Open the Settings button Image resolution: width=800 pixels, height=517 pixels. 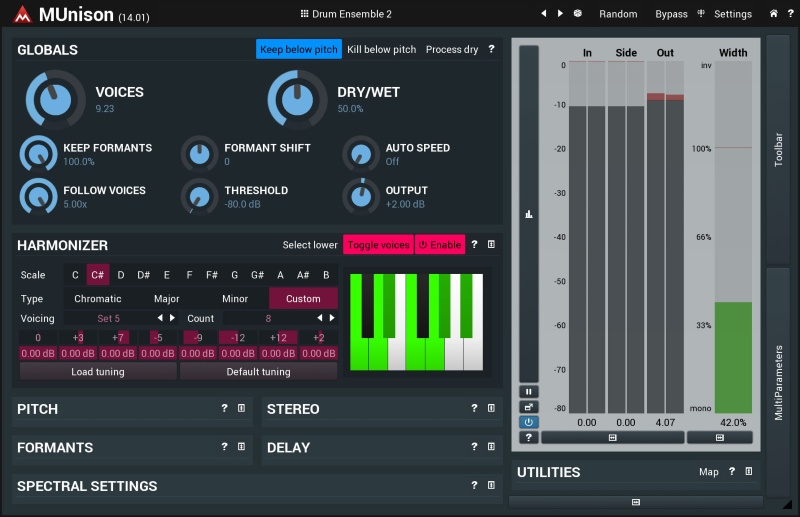(x=733, y=14)
